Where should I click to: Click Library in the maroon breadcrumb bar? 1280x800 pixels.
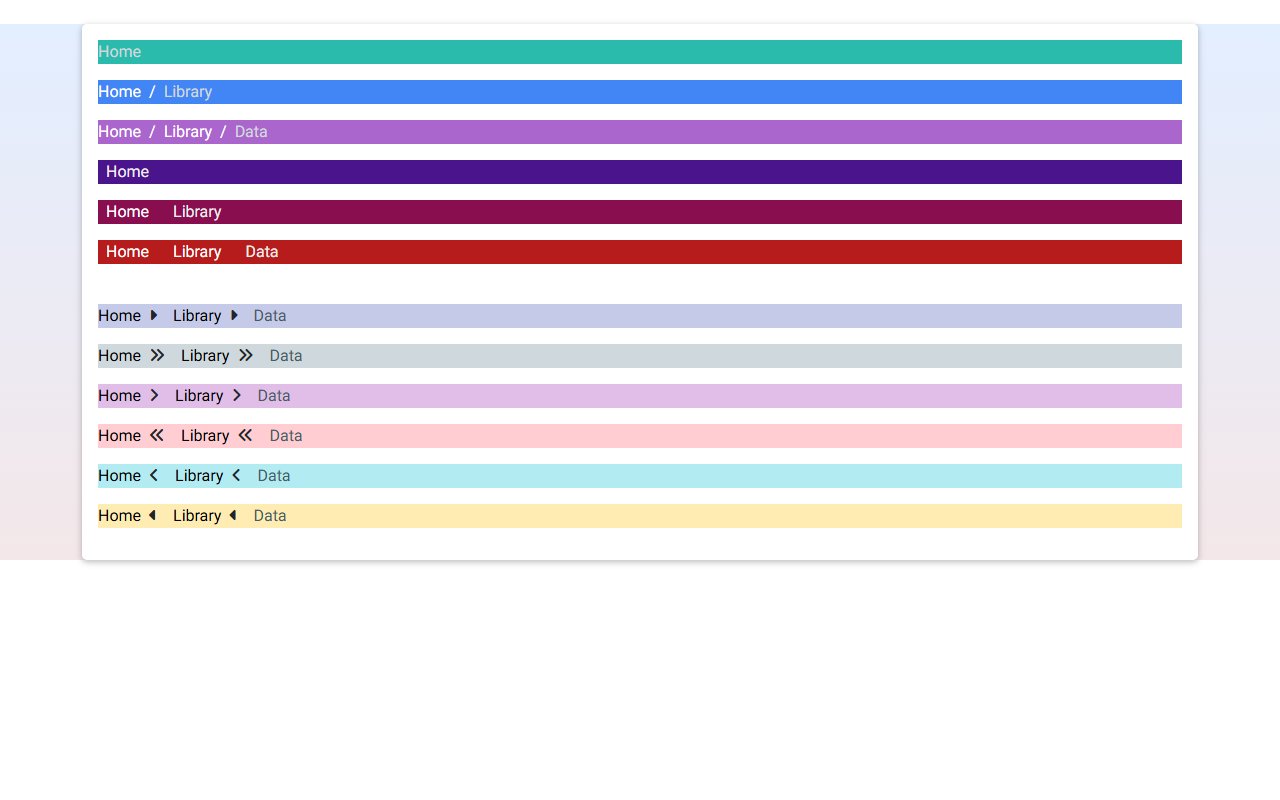click(x=197, y=212)
